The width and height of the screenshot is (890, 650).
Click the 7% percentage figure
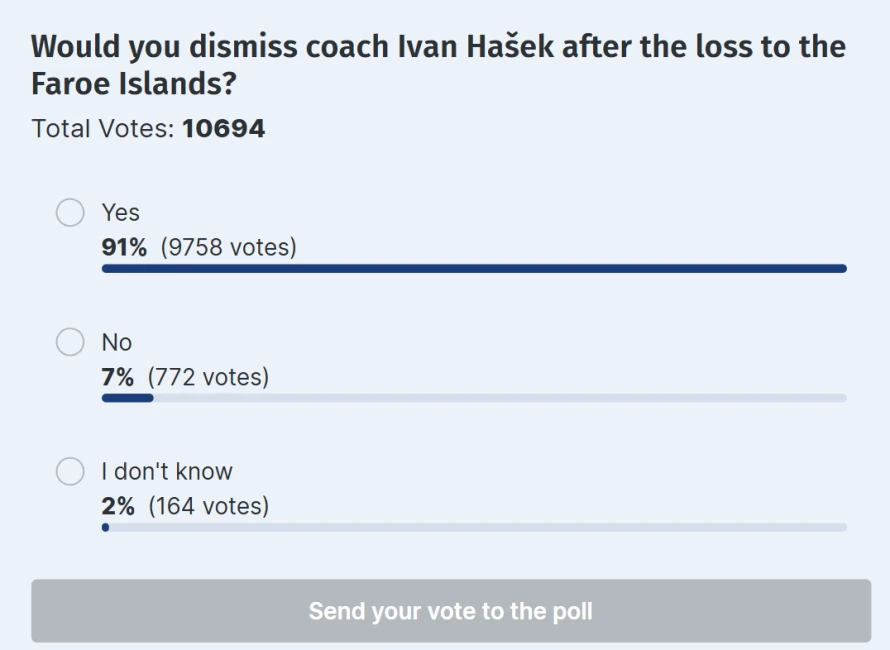(x=118, y=377)
